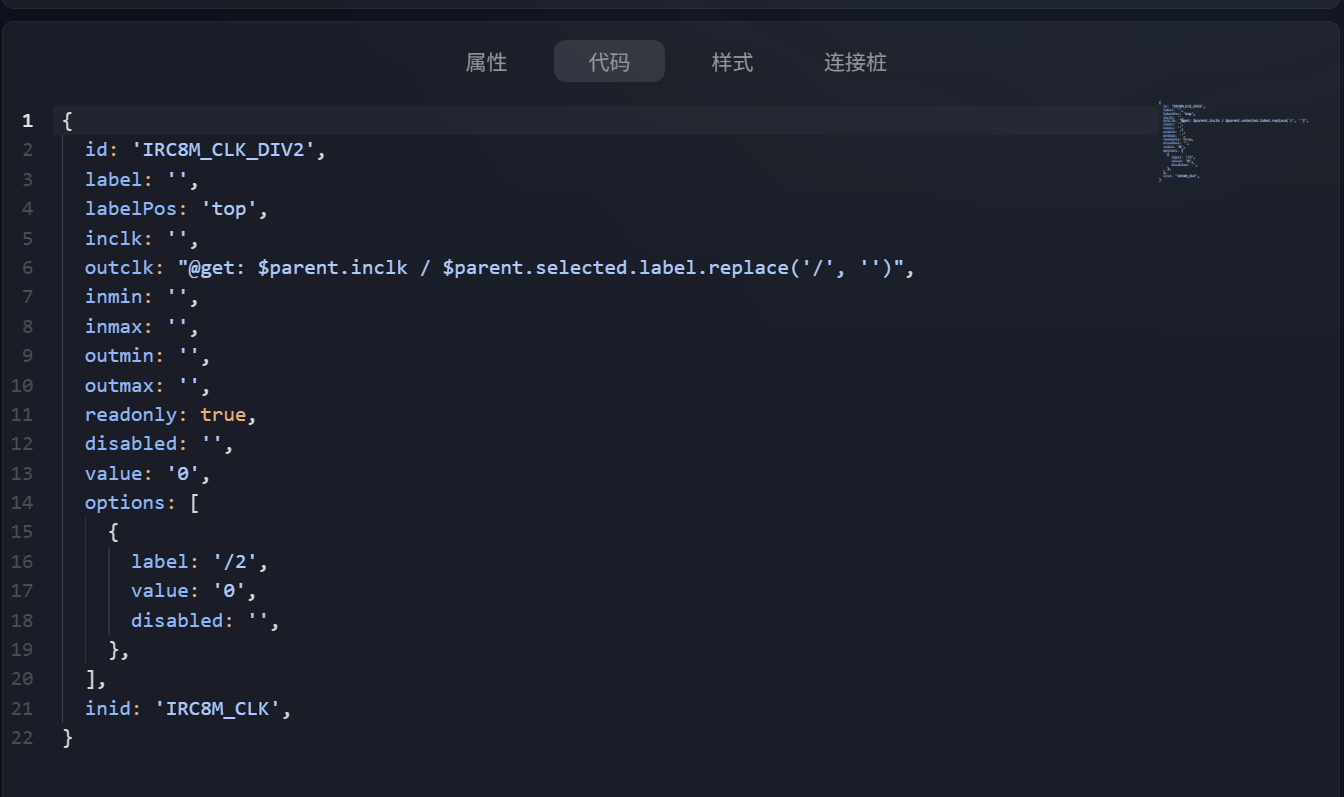
Task: Click the readonly value true
Action: (x=223, y=414)
